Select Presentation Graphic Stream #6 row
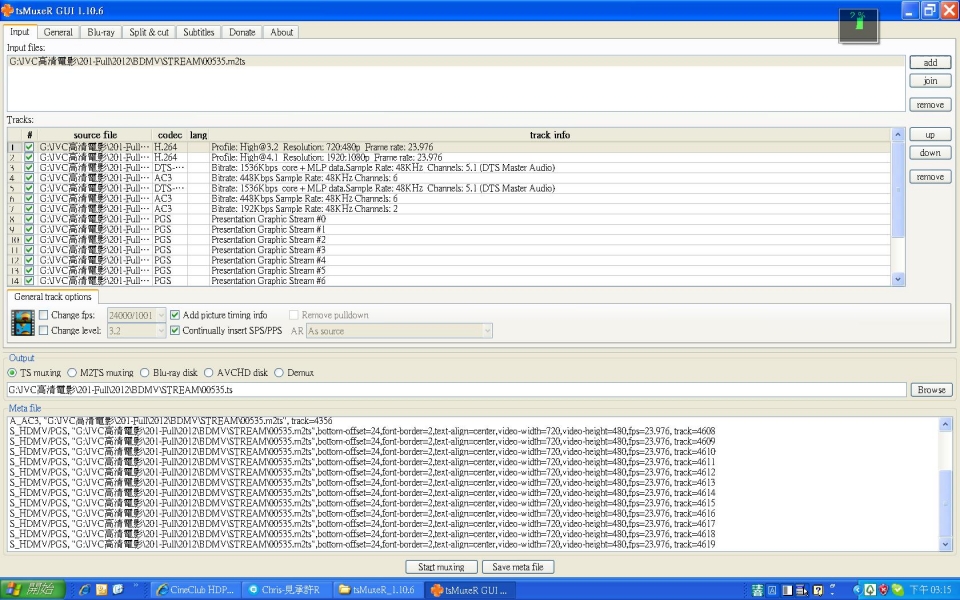 (x=449, y=281)
